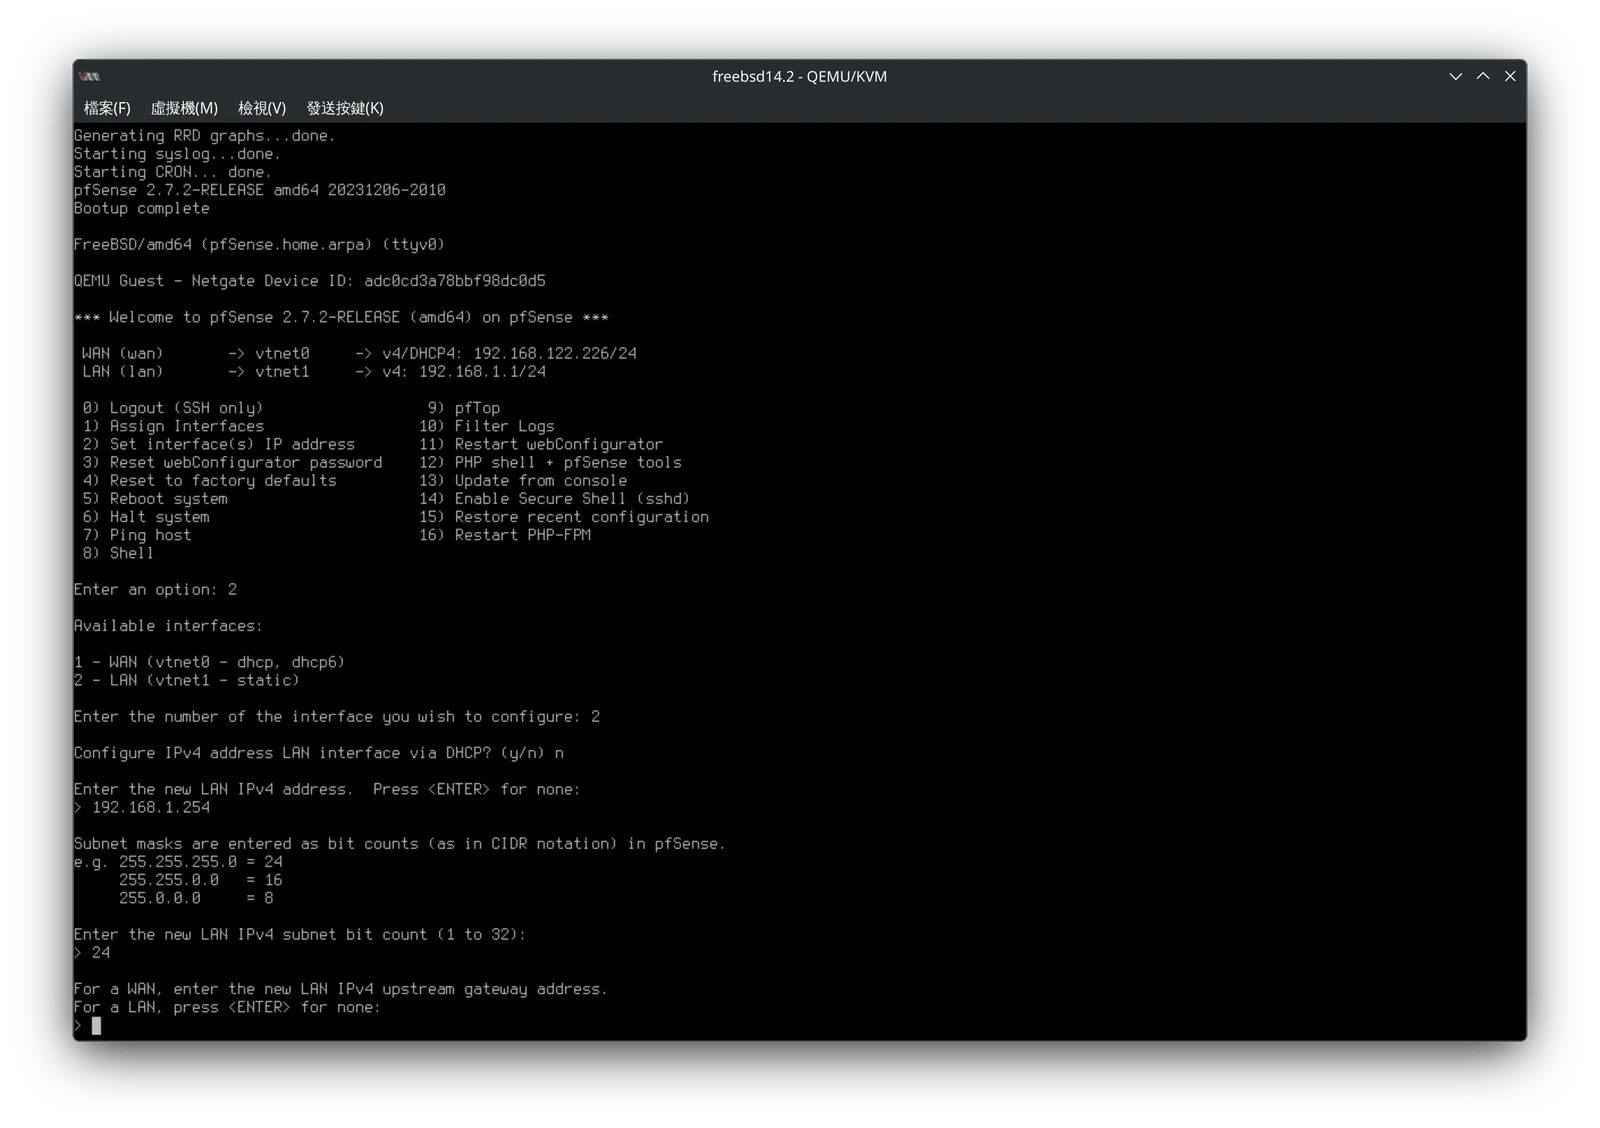The width and height of the screenshot is (1600, 1128).
Task: Click menu line '7) Ping host'
Action: [x=137, y=535]
